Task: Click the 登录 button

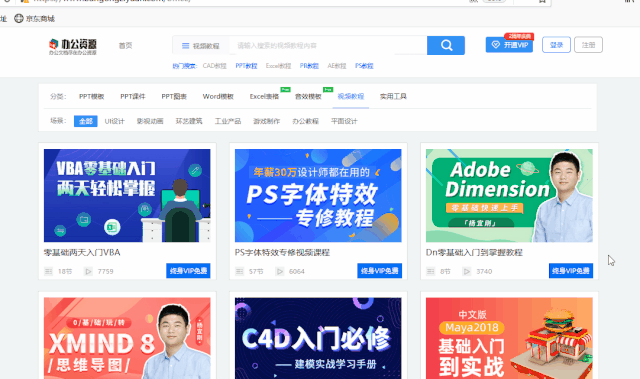Action: click(556, 45)
